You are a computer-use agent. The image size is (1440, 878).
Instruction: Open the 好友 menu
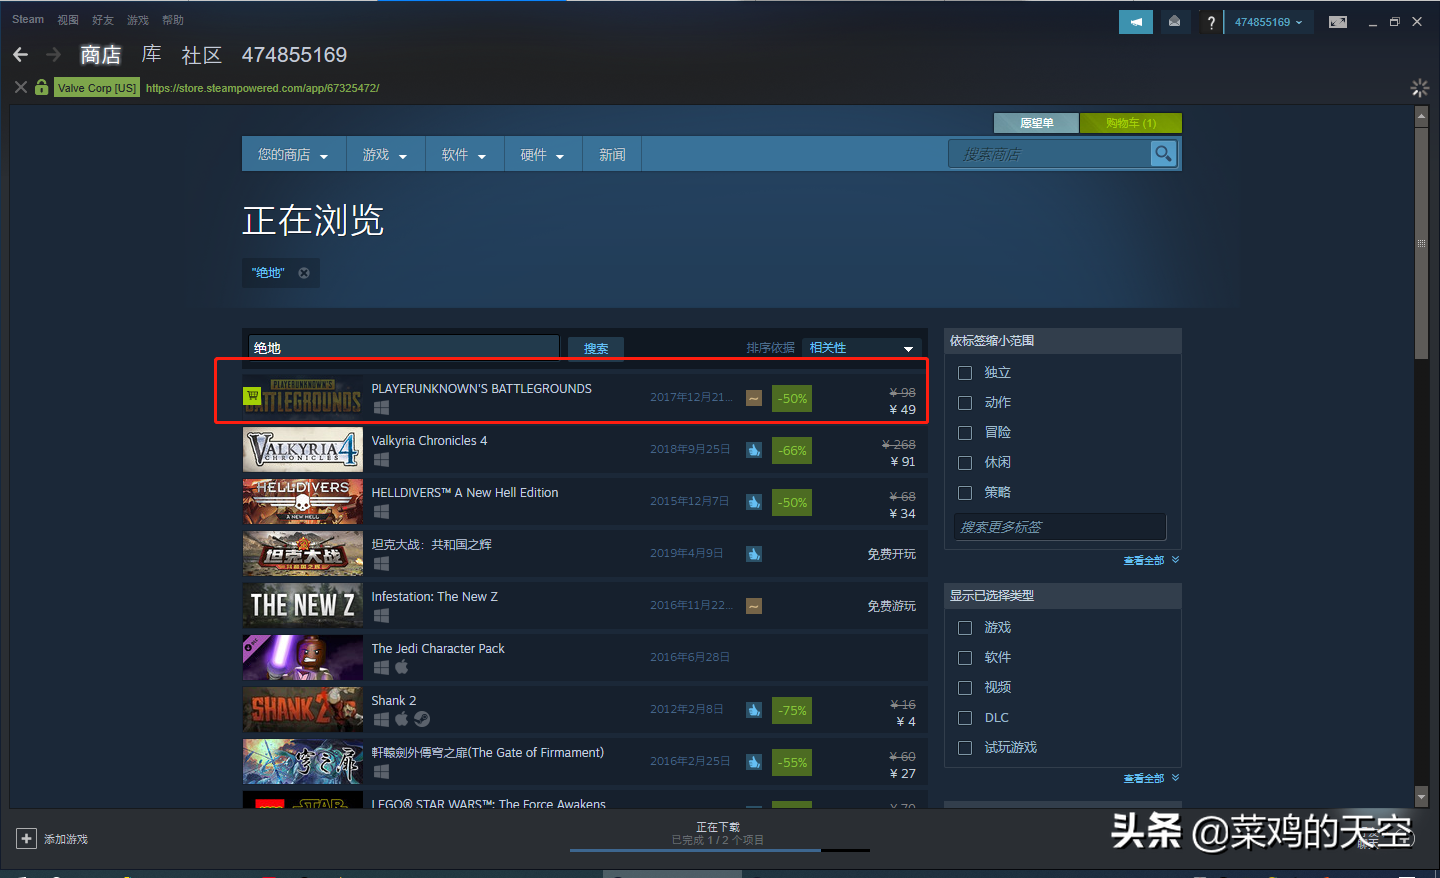(103, 20)
